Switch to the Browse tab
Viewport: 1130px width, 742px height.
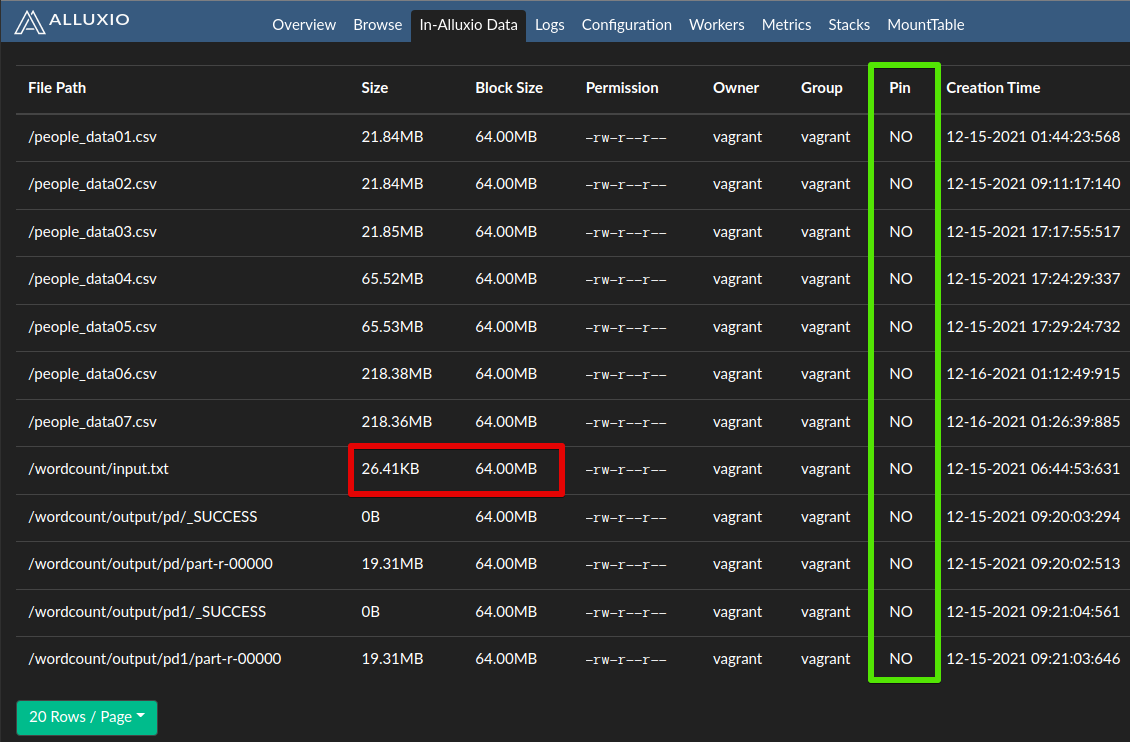coord(378,25)
